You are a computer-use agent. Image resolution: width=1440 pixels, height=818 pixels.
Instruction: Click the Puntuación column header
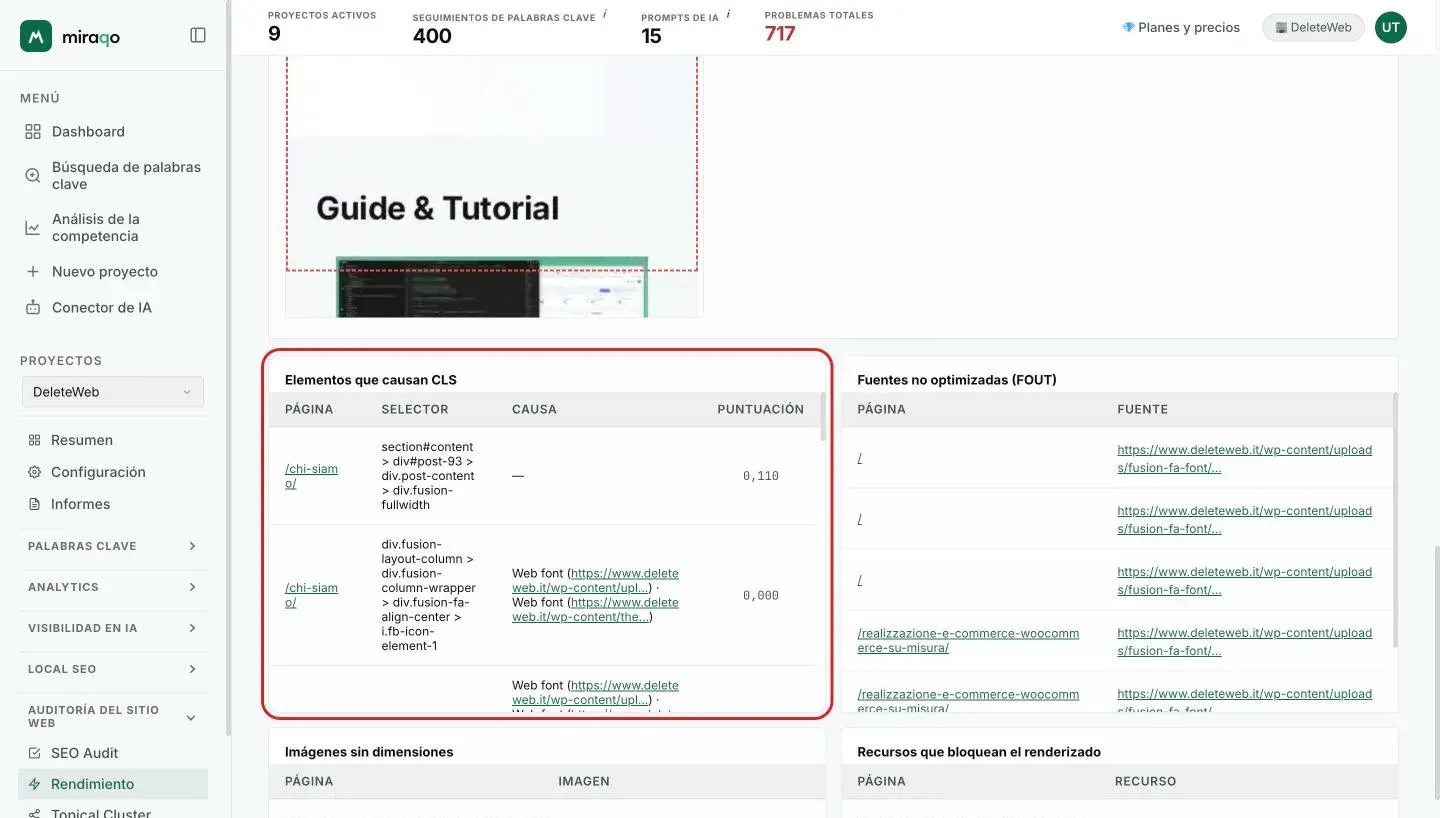tap(760, 409)
